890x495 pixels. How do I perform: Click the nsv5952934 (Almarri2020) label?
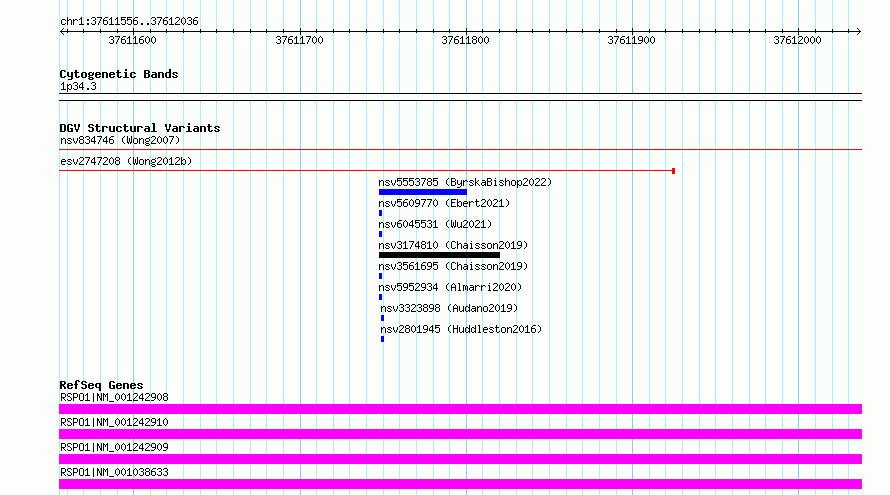click(x=450, y=287)
